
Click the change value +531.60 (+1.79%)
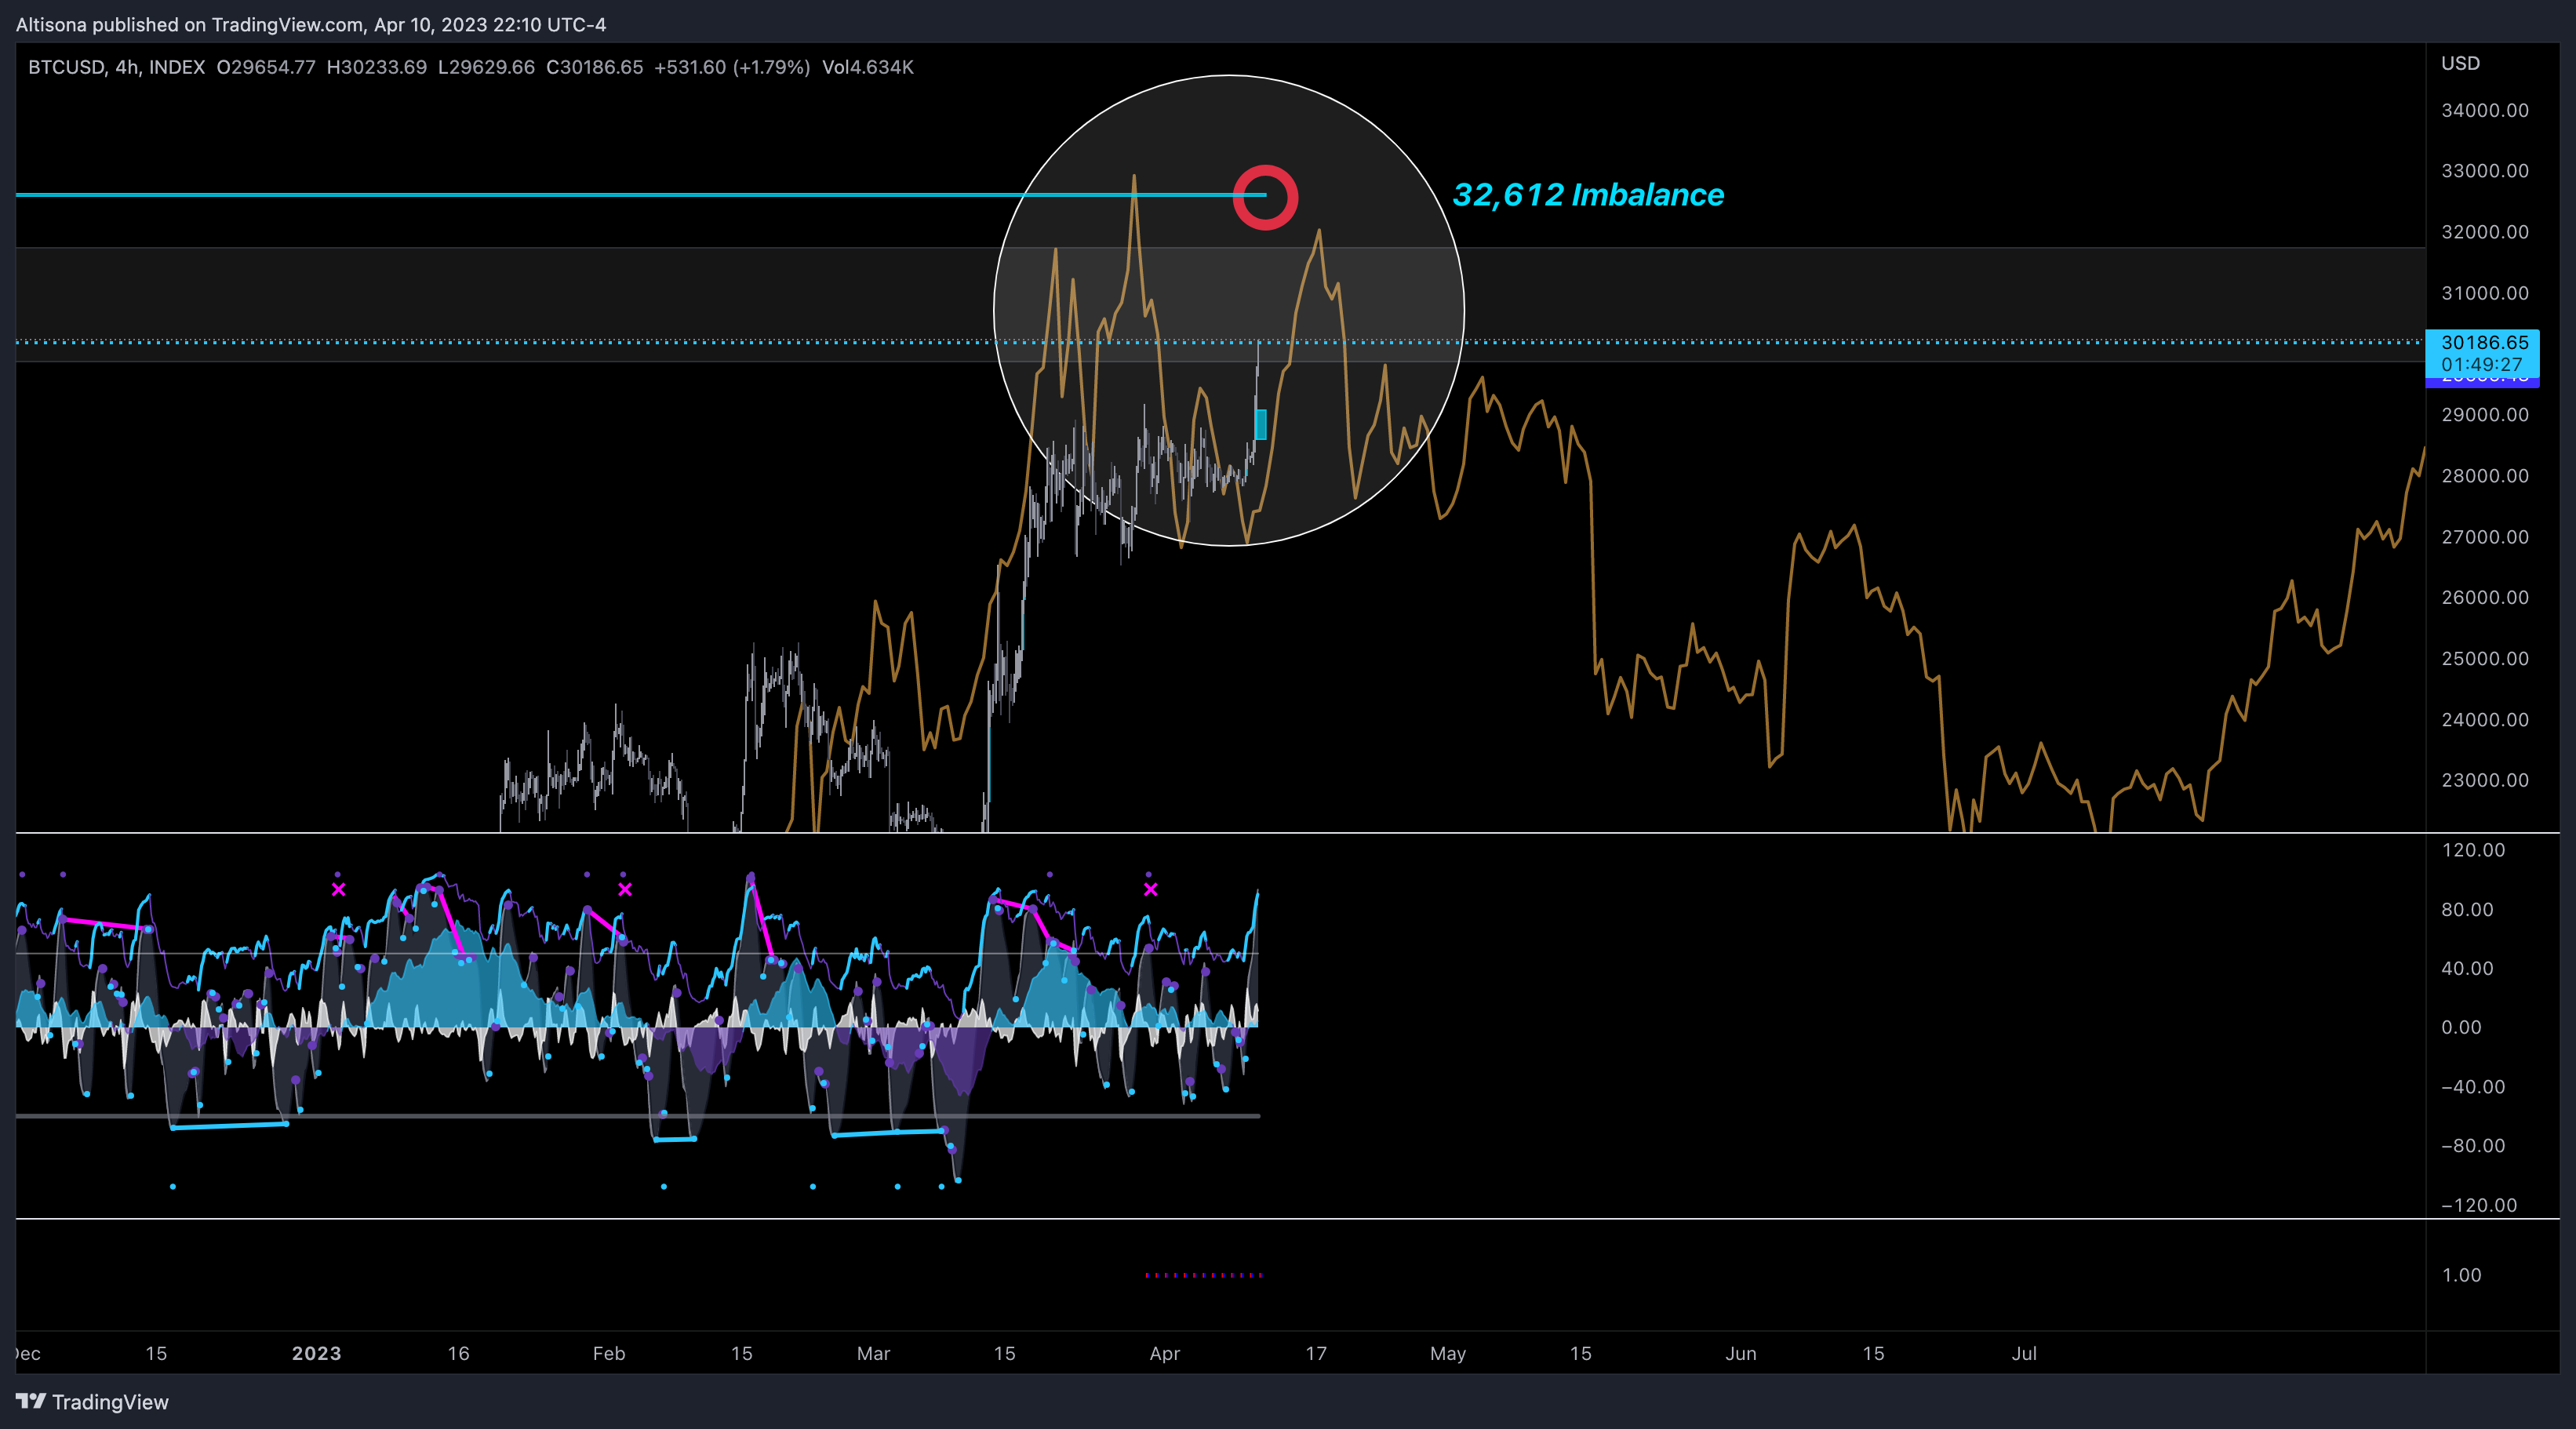(732, 67)
